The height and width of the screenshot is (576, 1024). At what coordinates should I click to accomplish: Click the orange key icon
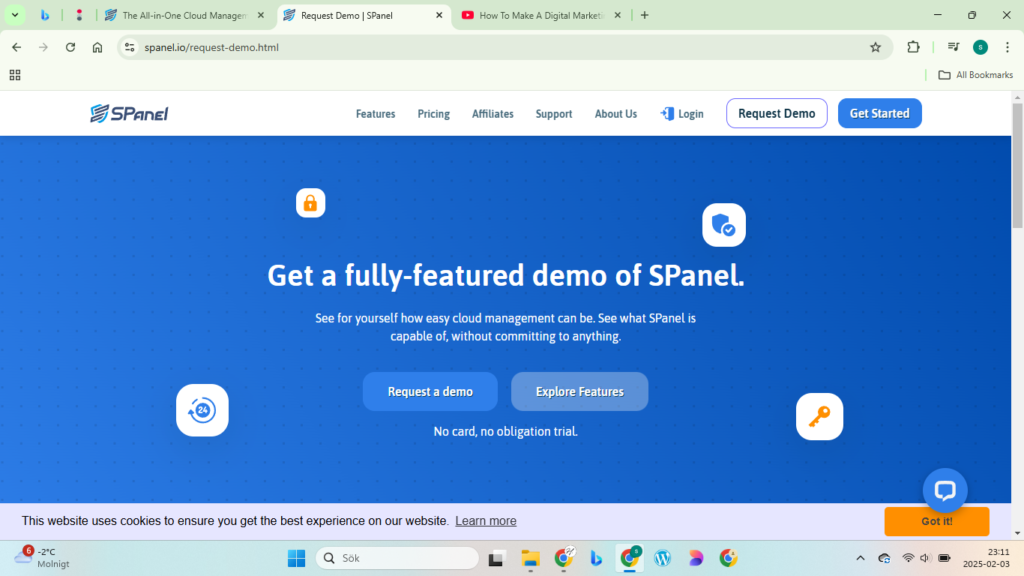[820, 417]
